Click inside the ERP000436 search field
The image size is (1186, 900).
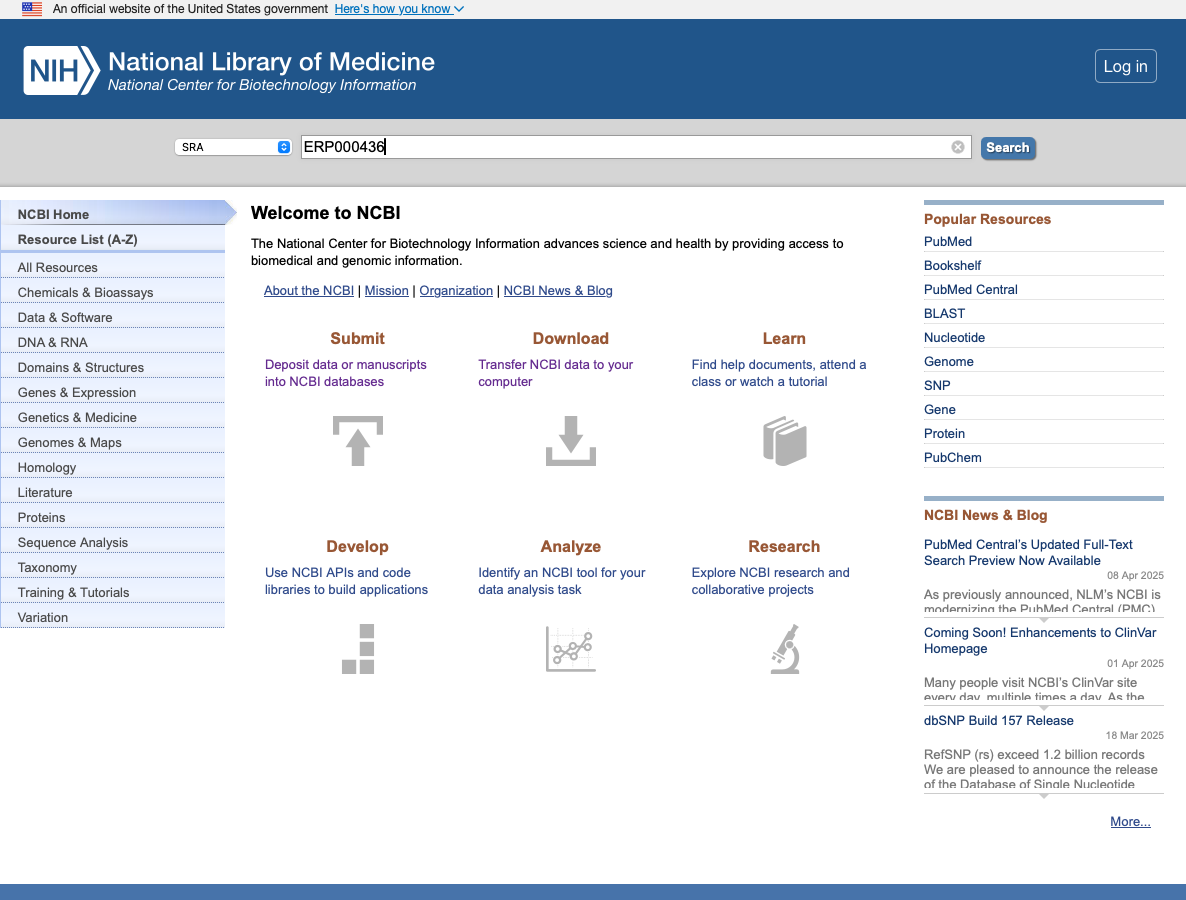620,147
